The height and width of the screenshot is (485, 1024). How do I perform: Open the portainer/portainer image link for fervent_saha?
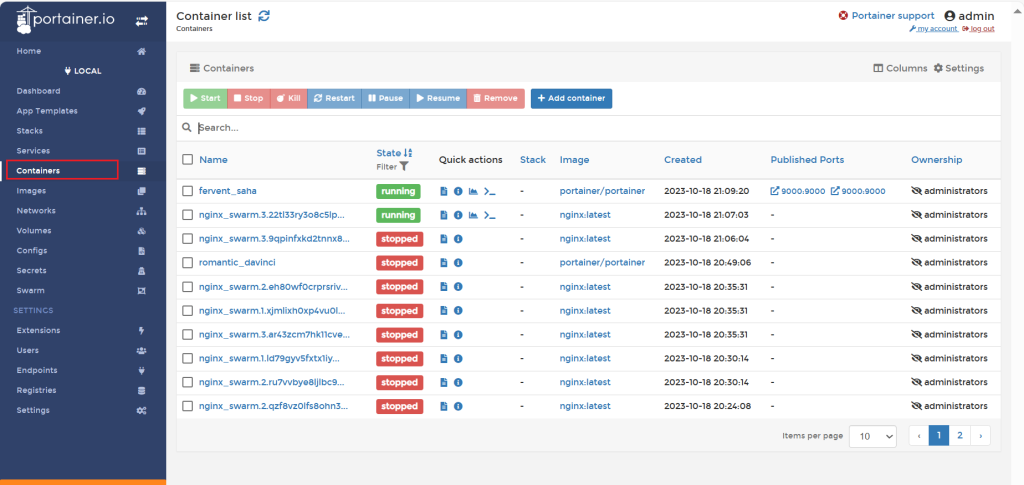click(602, 191)
